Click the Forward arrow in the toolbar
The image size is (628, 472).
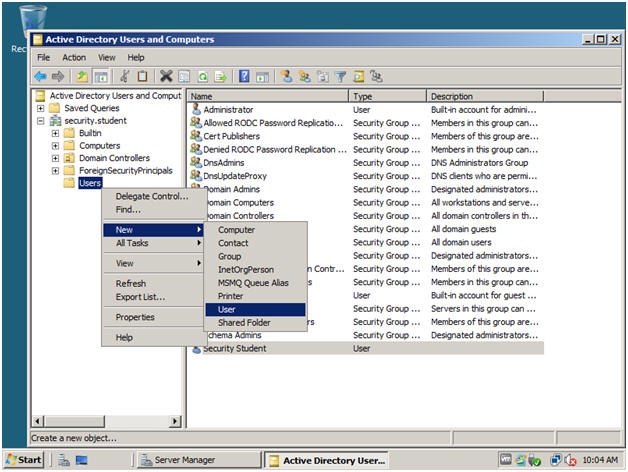(58, 76)
